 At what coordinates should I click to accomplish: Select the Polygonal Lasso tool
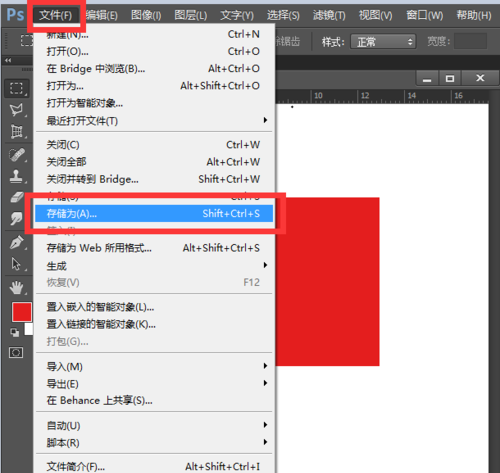(16, 110)
